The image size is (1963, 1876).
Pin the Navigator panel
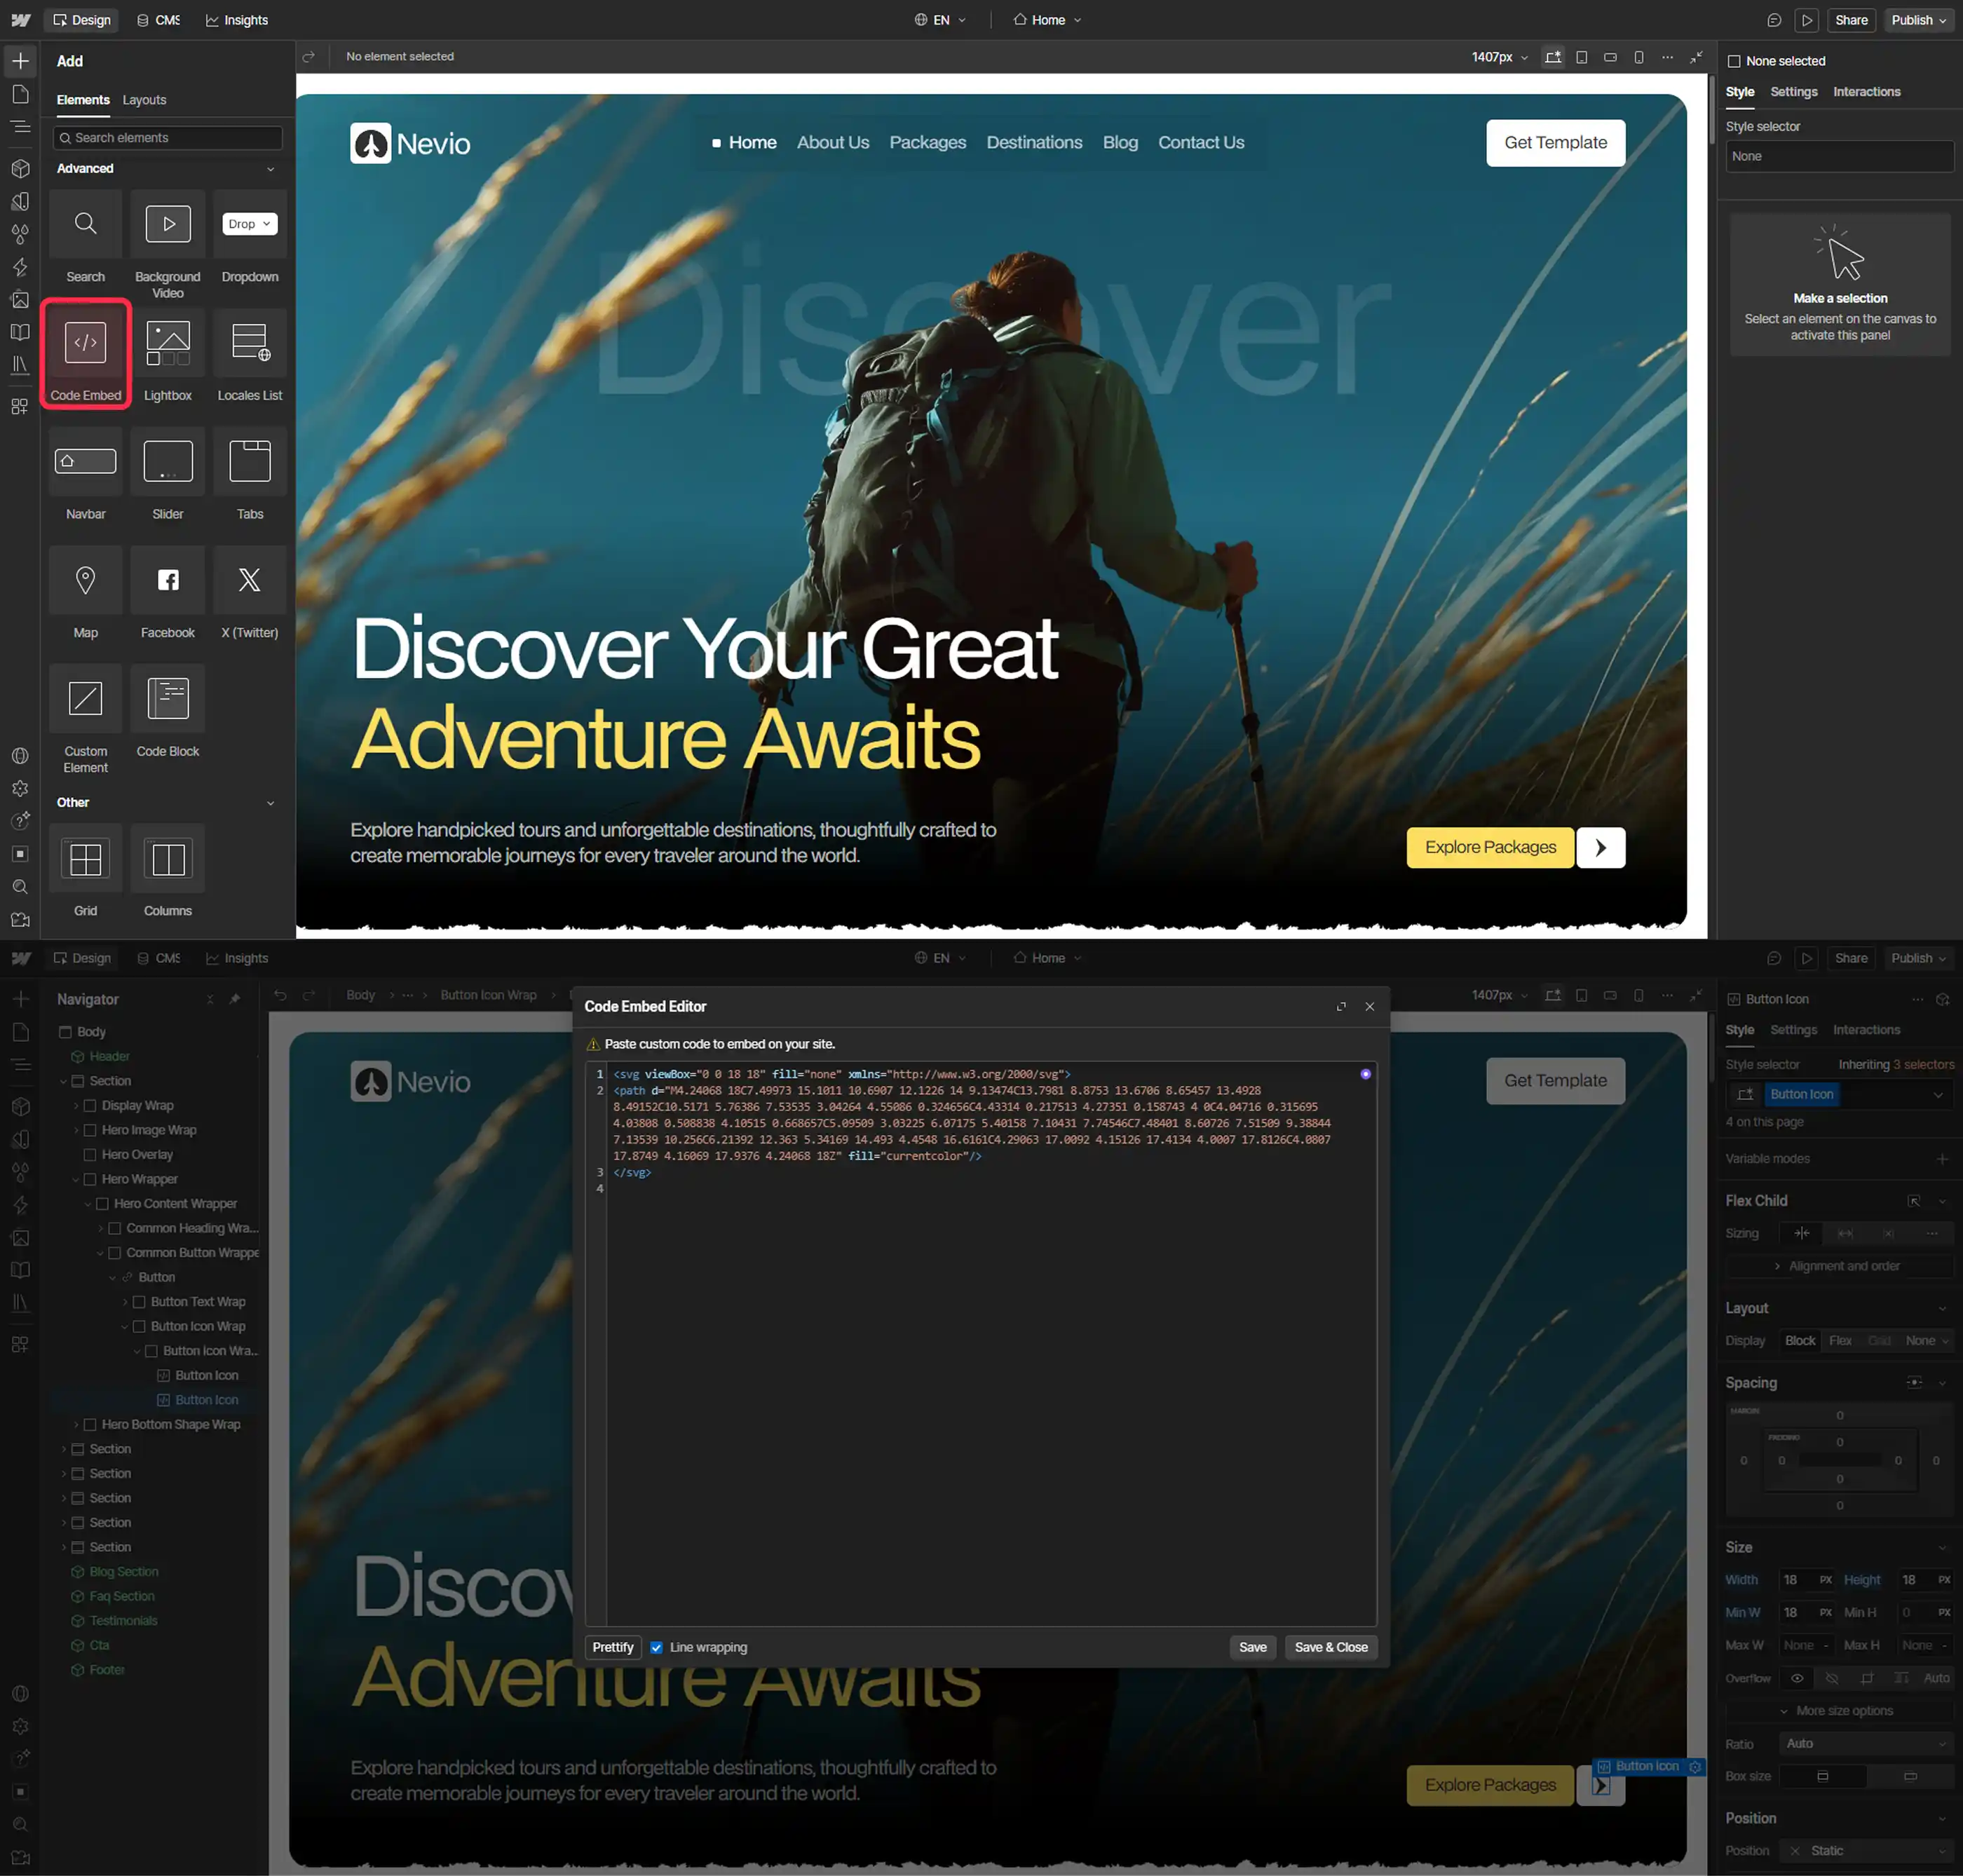click(235, 999)
